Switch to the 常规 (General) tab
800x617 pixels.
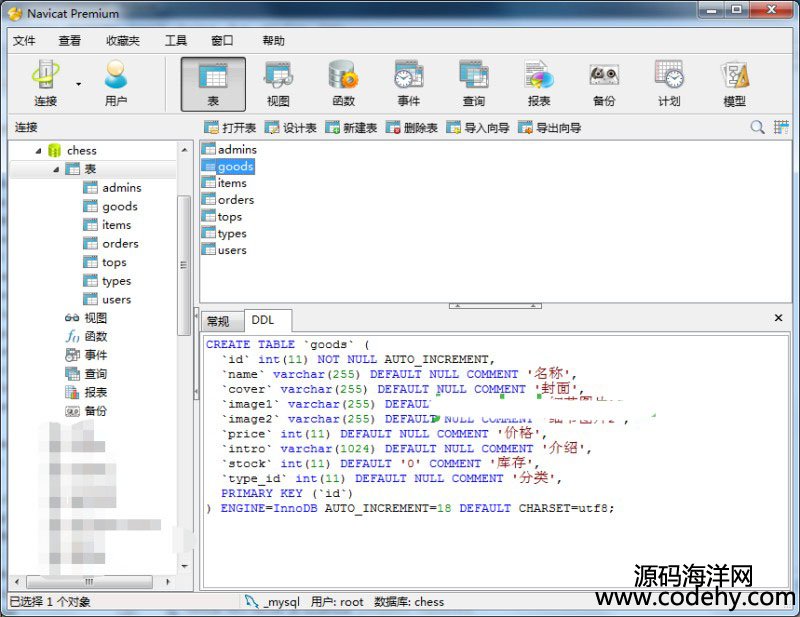coord(217,321)
